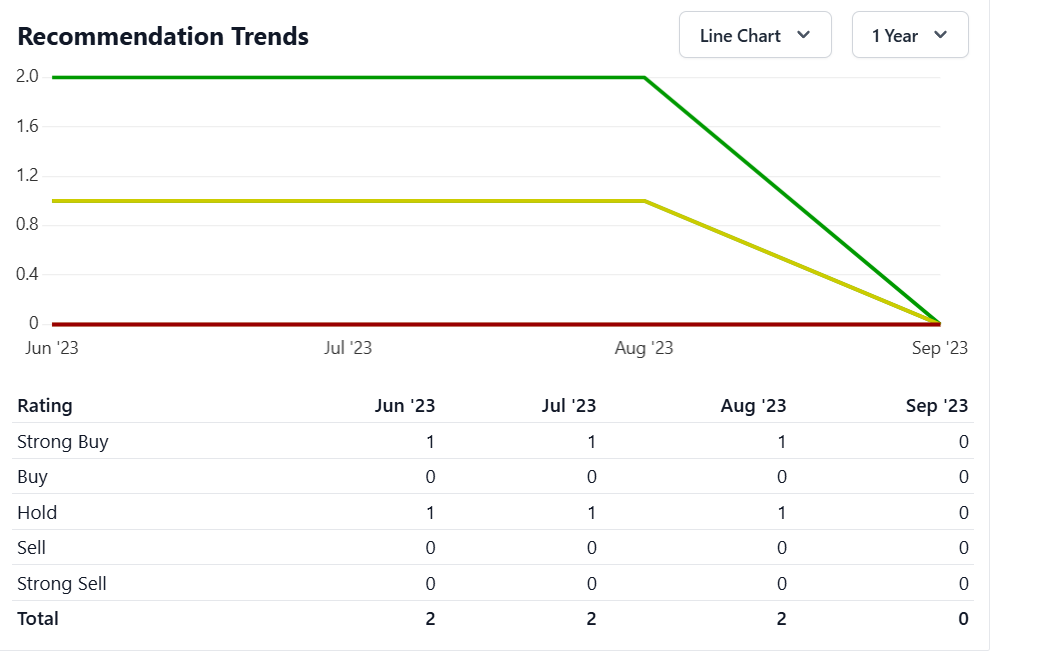Select the Strong Buy row label

pyautogui.click(x=63, y=442)
